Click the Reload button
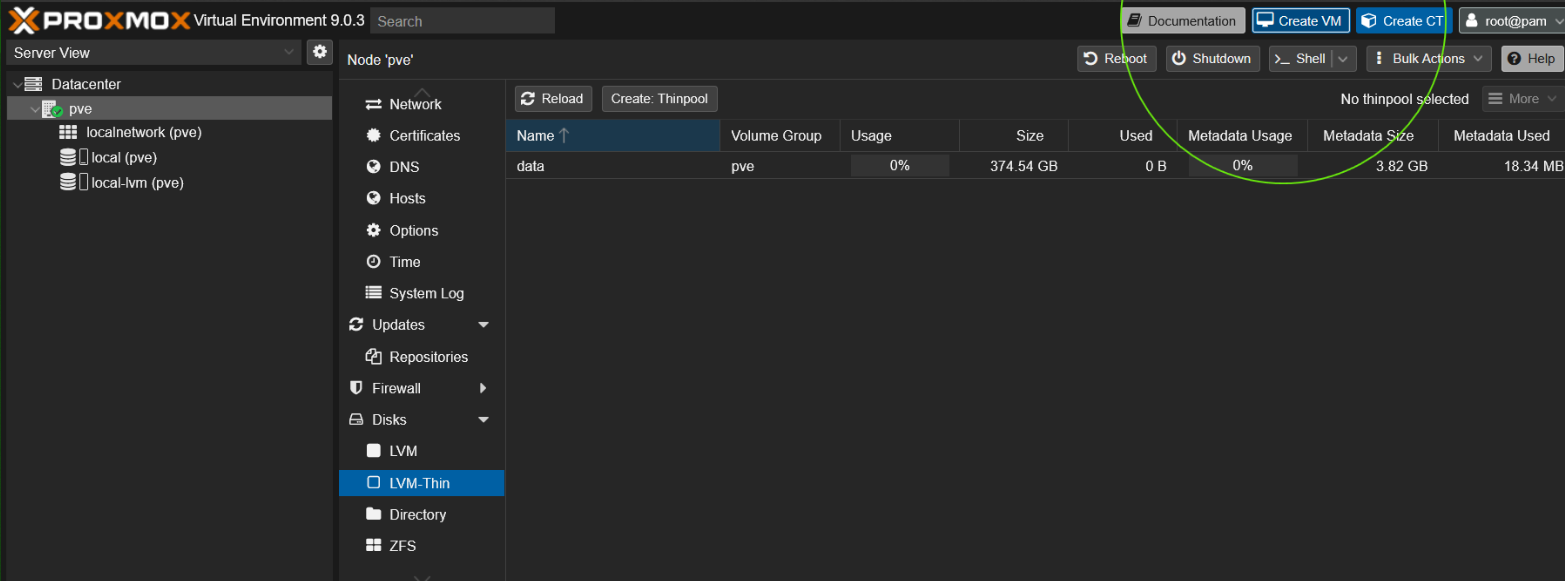The height and width of the screenshot is (581, 1565). [x=553, y=99]
